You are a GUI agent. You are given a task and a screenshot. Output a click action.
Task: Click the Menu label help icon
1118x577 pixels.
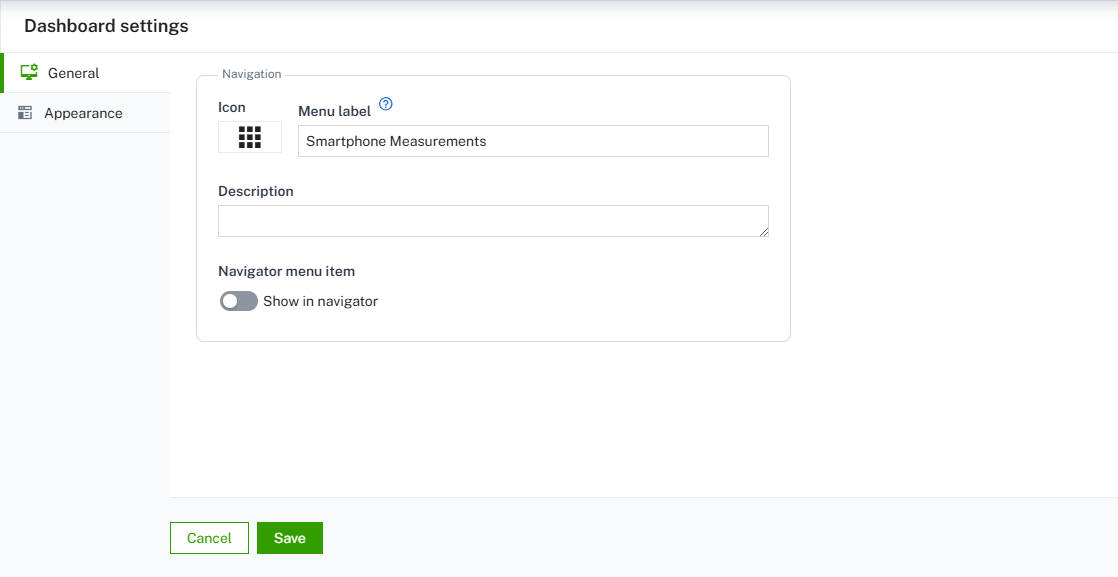[386, 104]
